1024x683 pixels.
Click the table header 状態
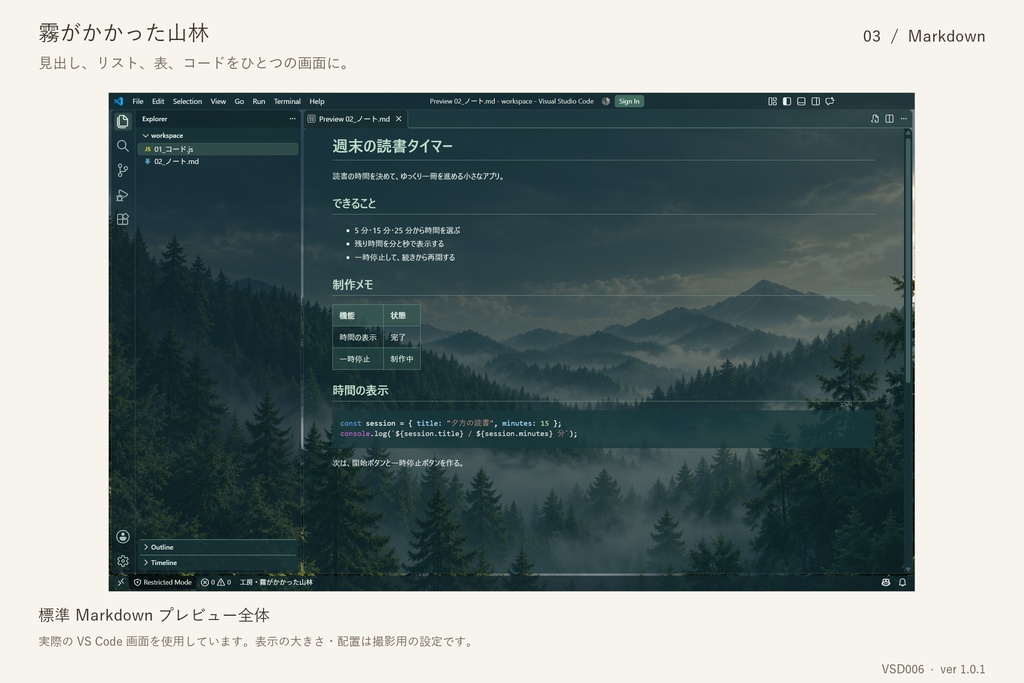(402, 315)
